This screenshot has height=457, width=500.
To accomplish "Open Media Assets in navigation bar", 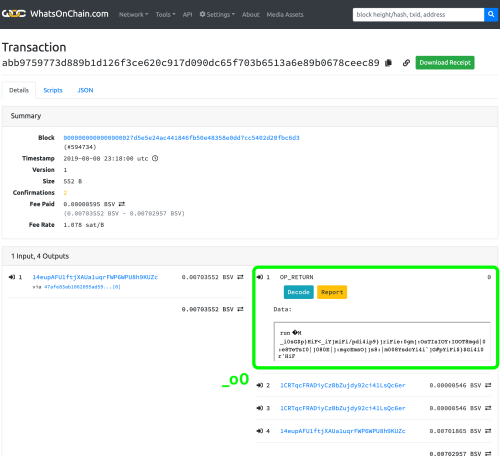I will coord(285,15).
